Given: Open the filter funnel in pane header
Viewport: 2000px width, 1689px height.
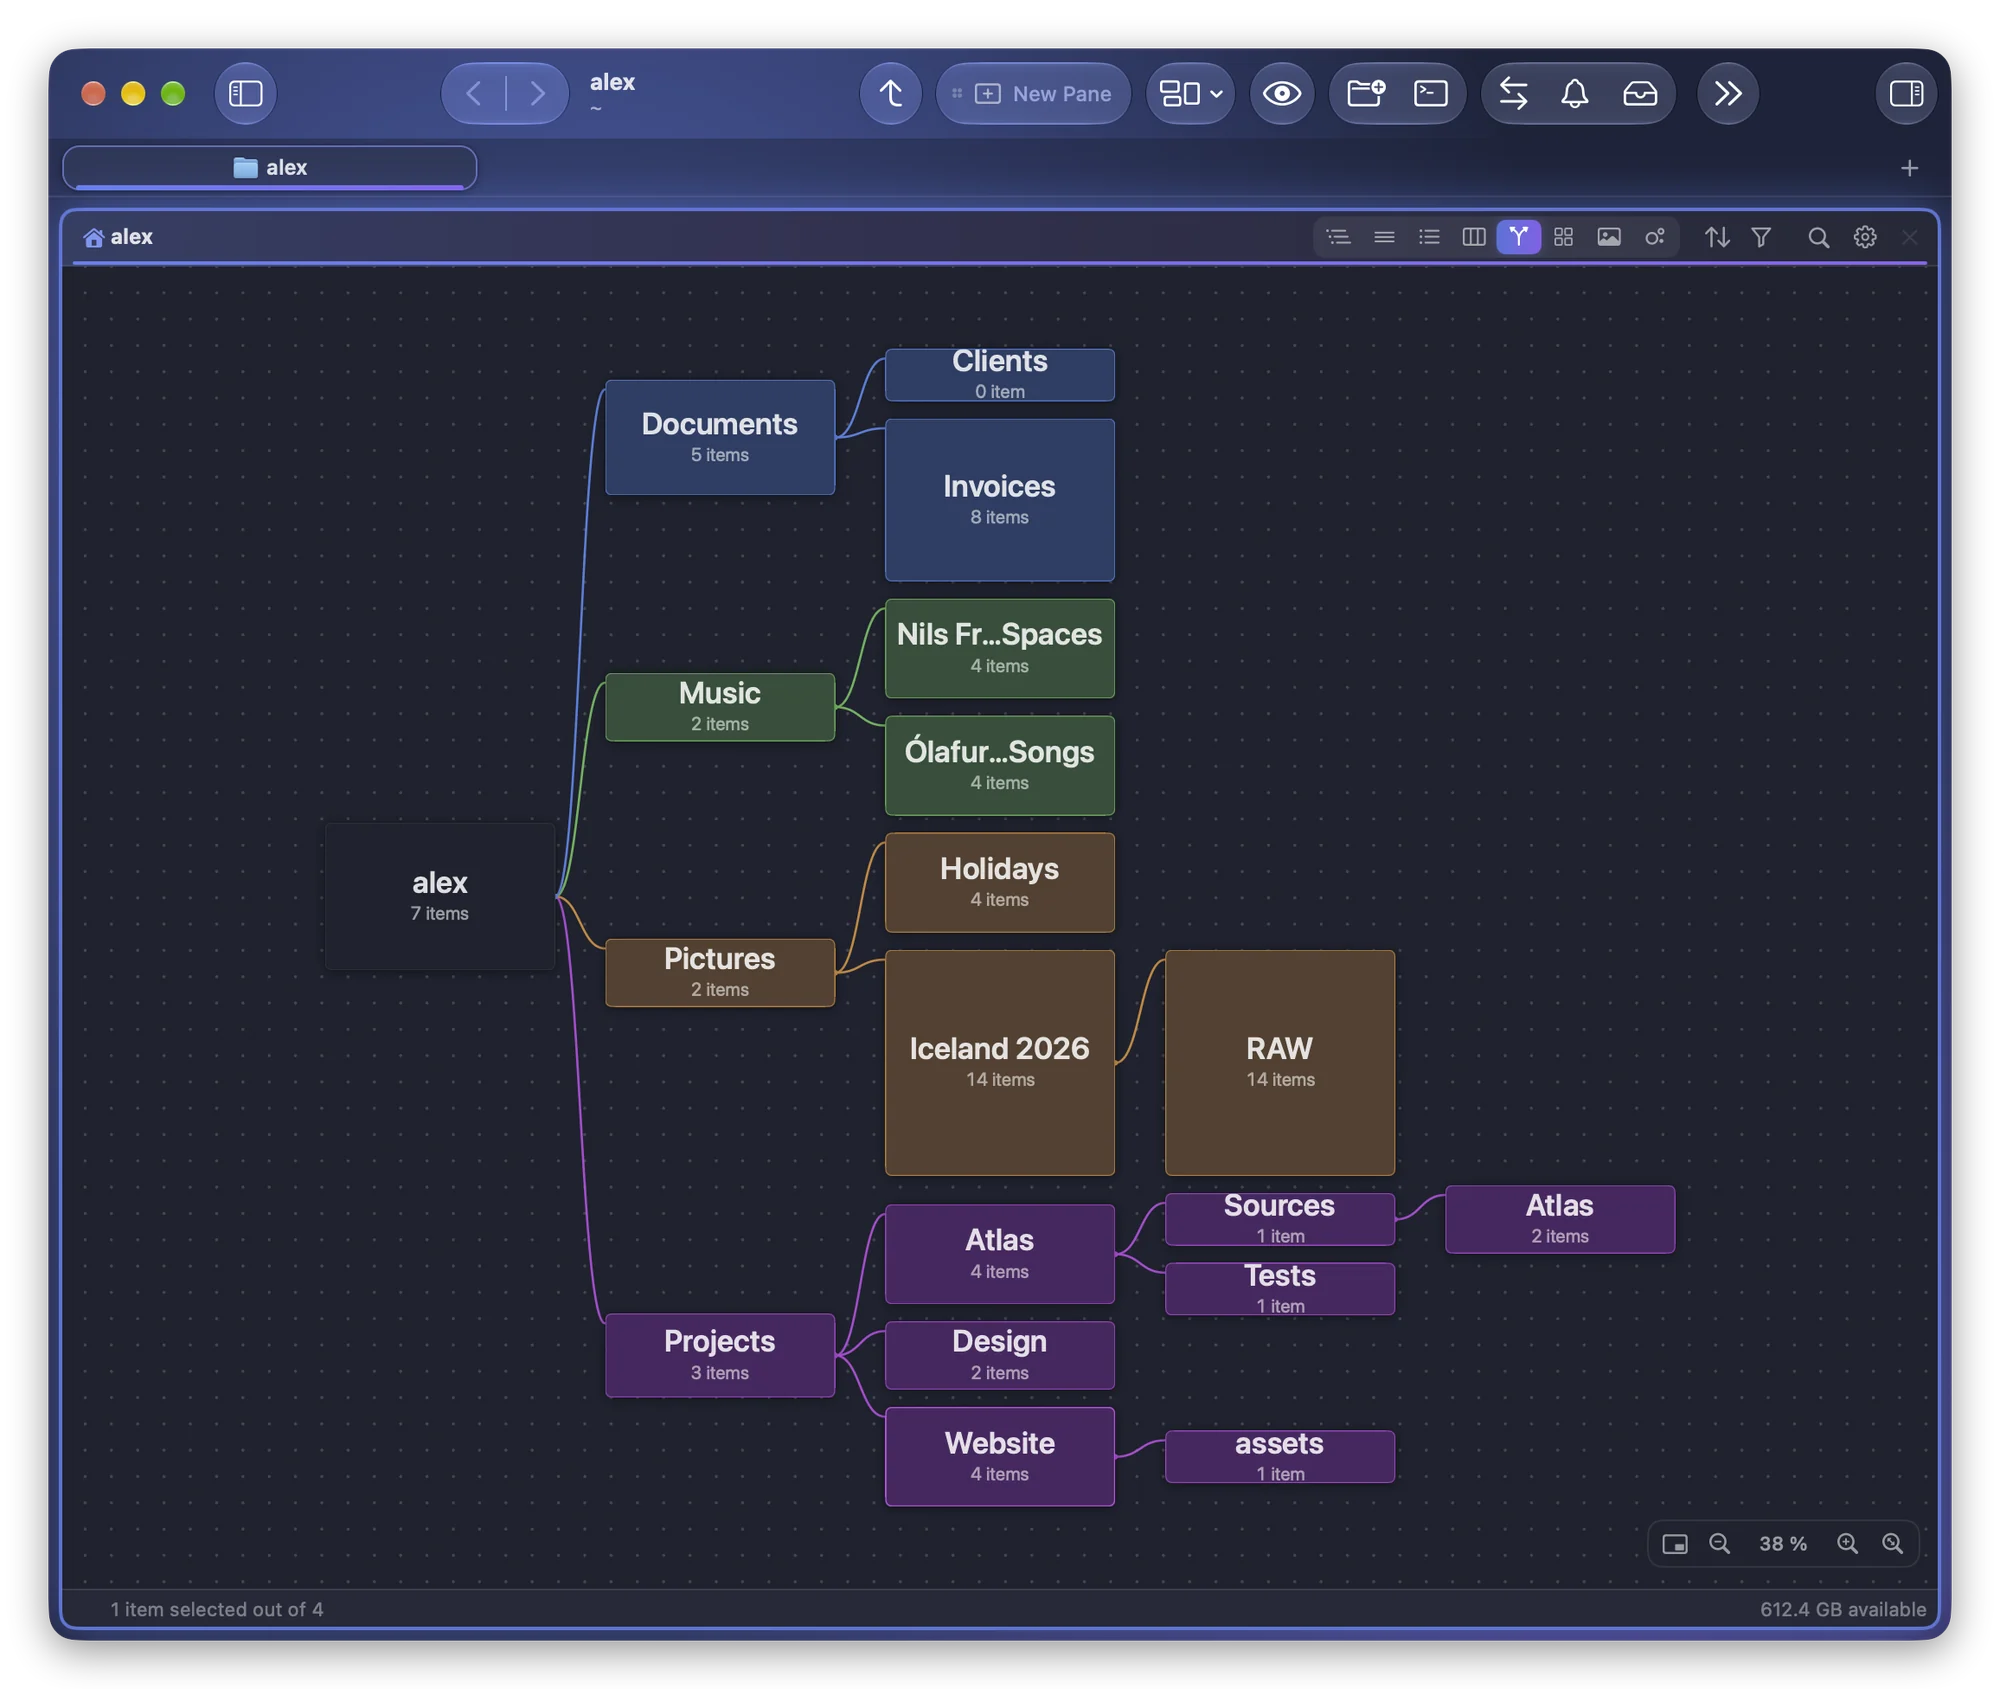Looking at the screenshot, I should pos(1761,237).
